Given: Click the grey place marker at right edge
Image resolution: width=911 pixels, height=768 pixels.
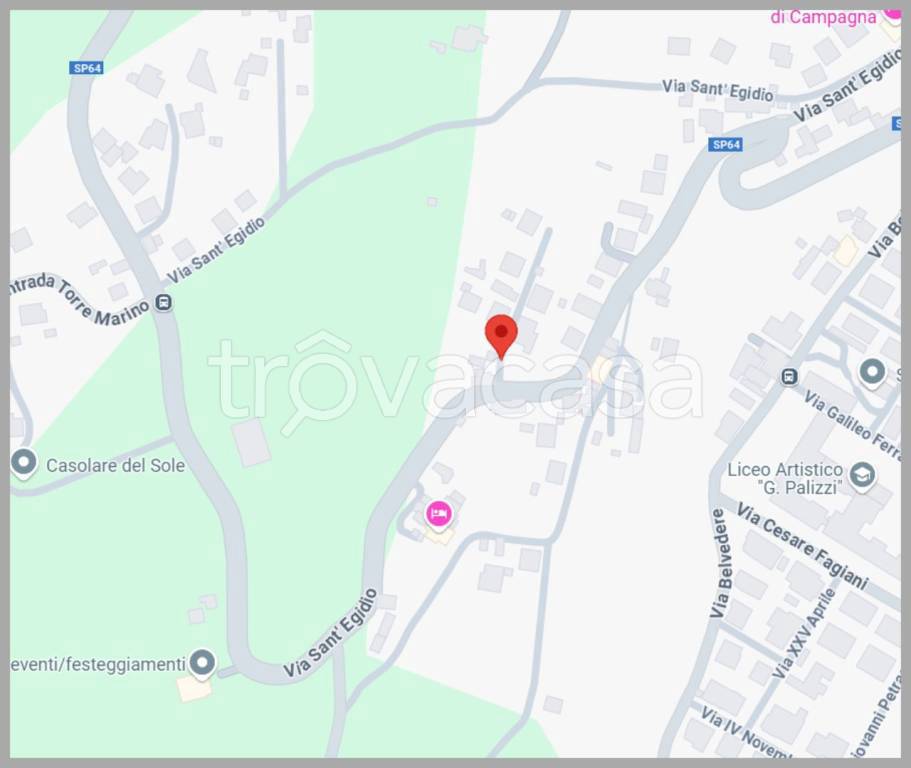Looking at the screenshot, I should click(x=872, y=372).
